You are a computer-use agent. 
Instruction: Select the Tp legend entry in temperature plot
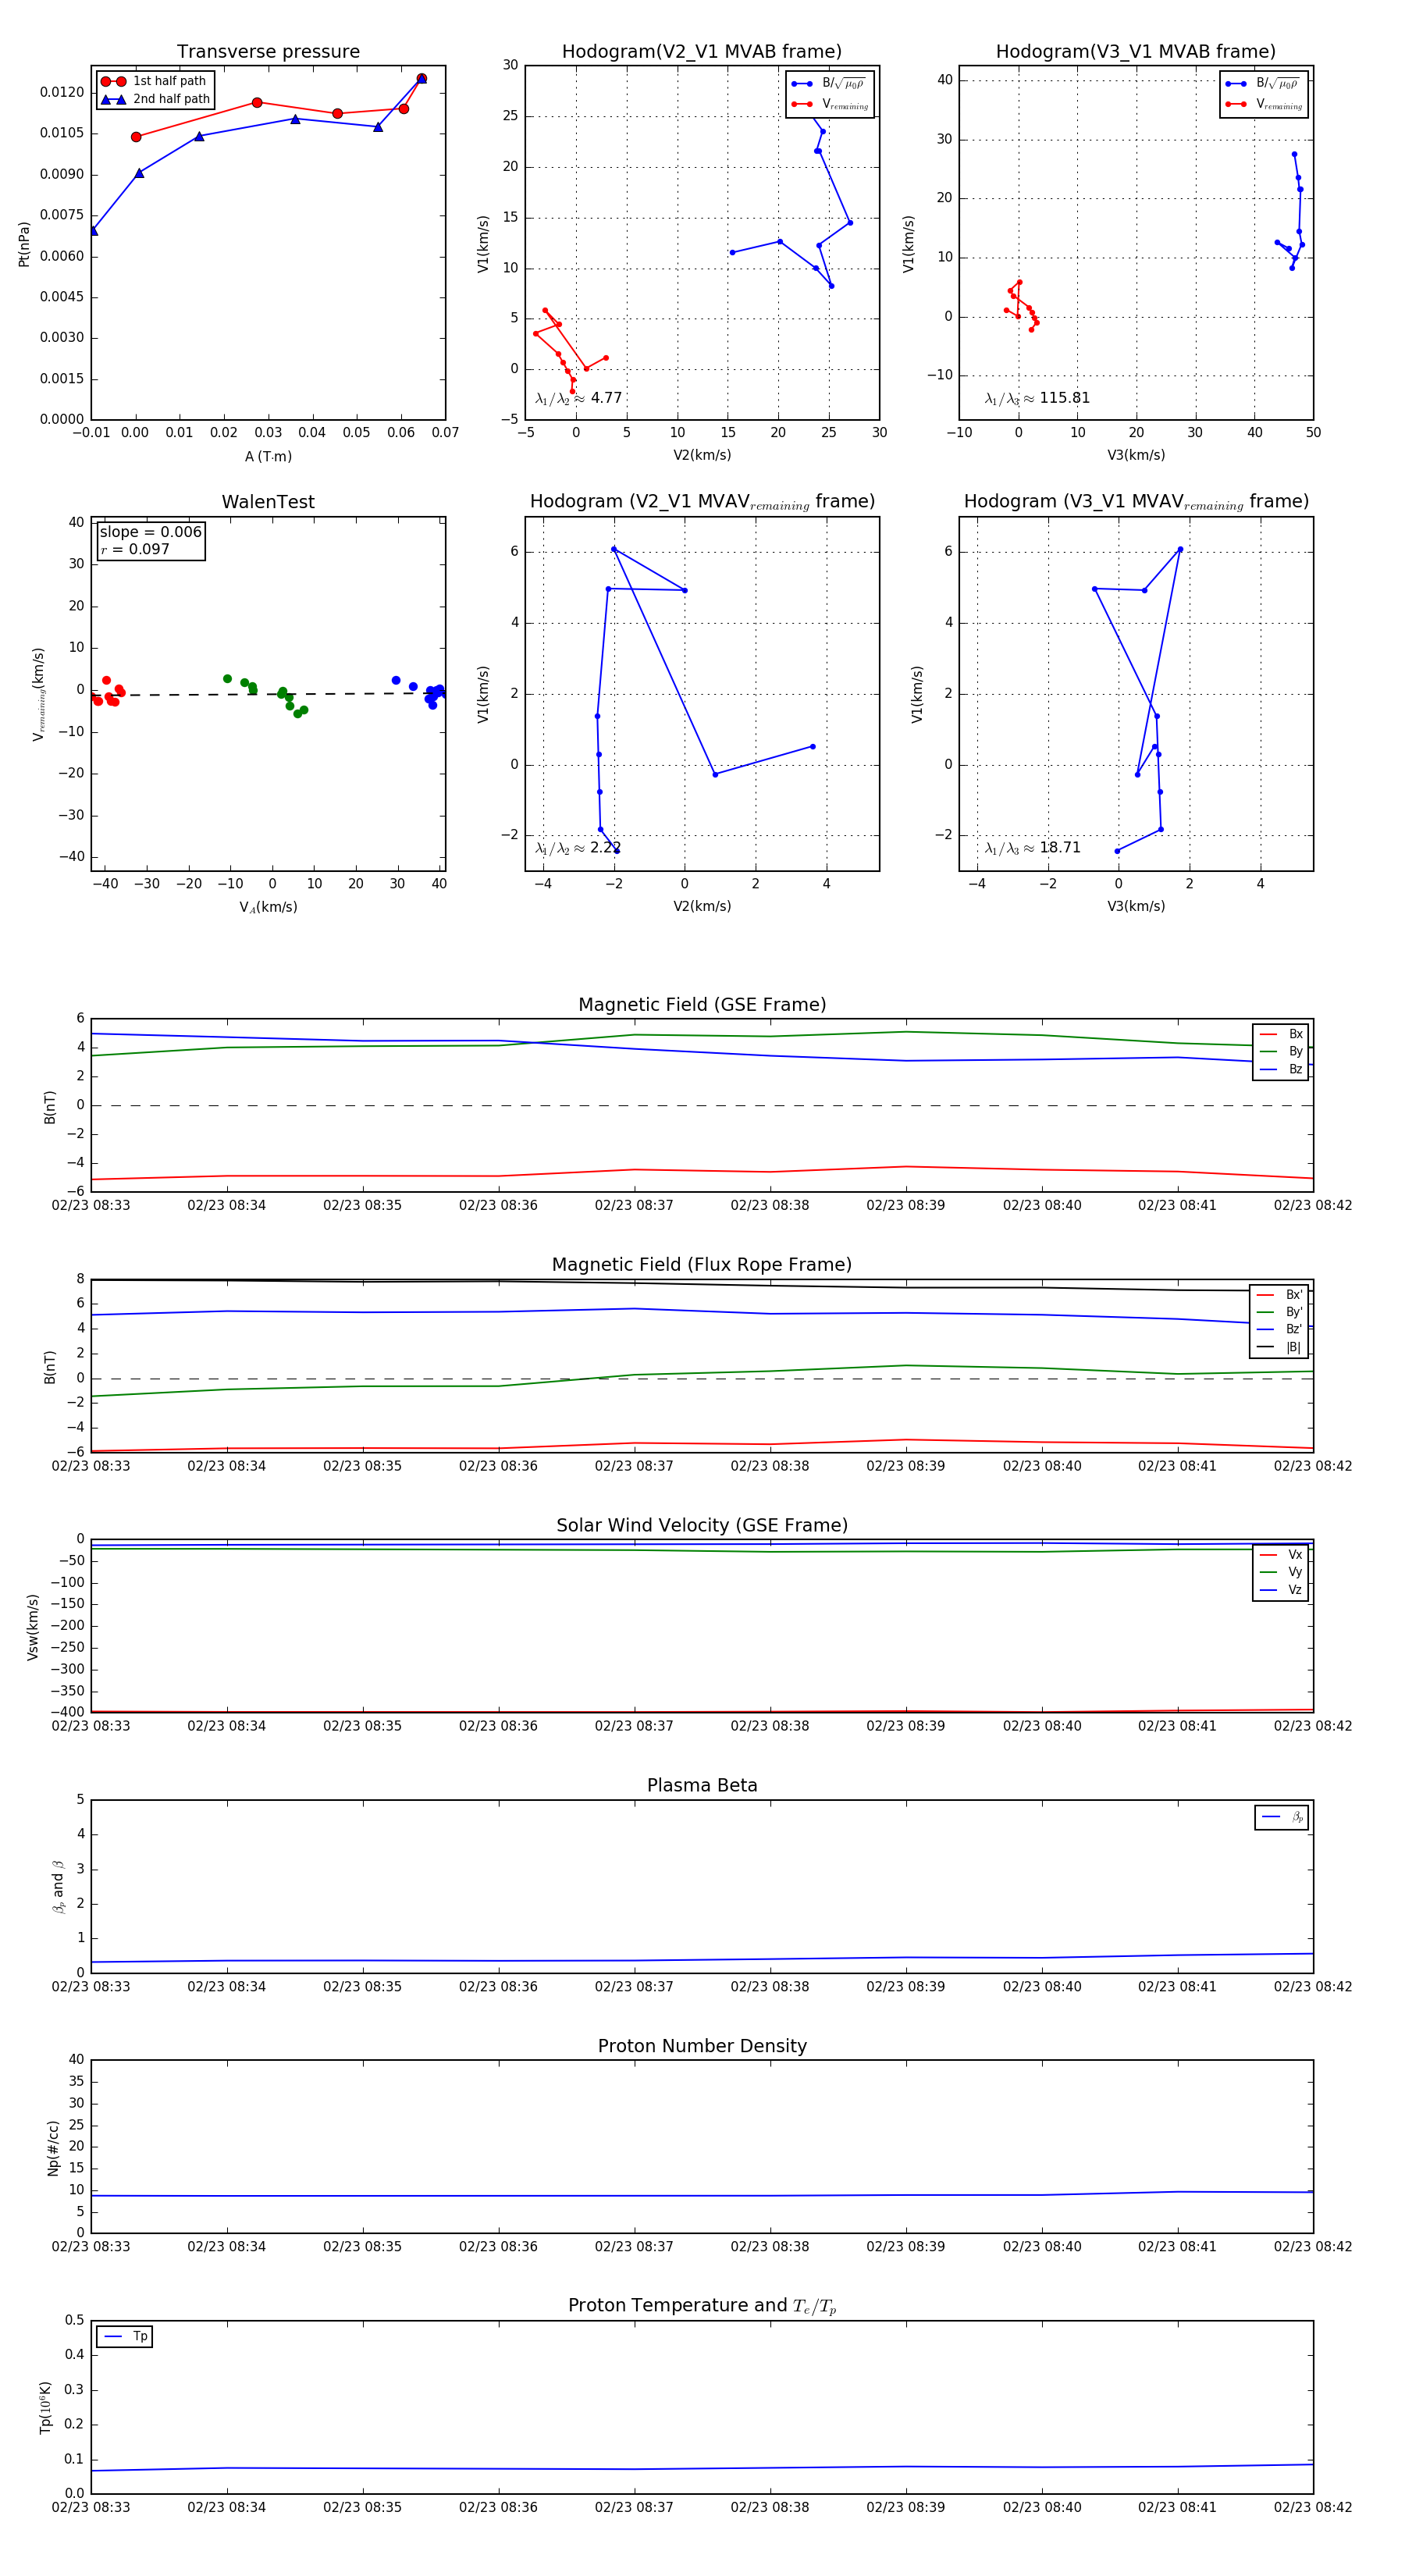(x=125, y=2337)
